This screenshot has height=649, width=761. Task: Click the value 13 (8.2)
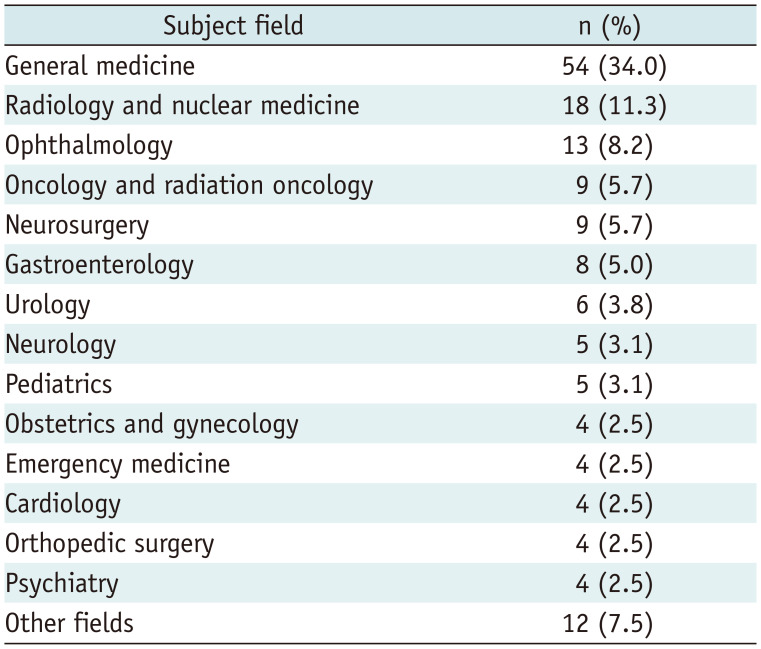pyautogui.click(x=608, y=145)
